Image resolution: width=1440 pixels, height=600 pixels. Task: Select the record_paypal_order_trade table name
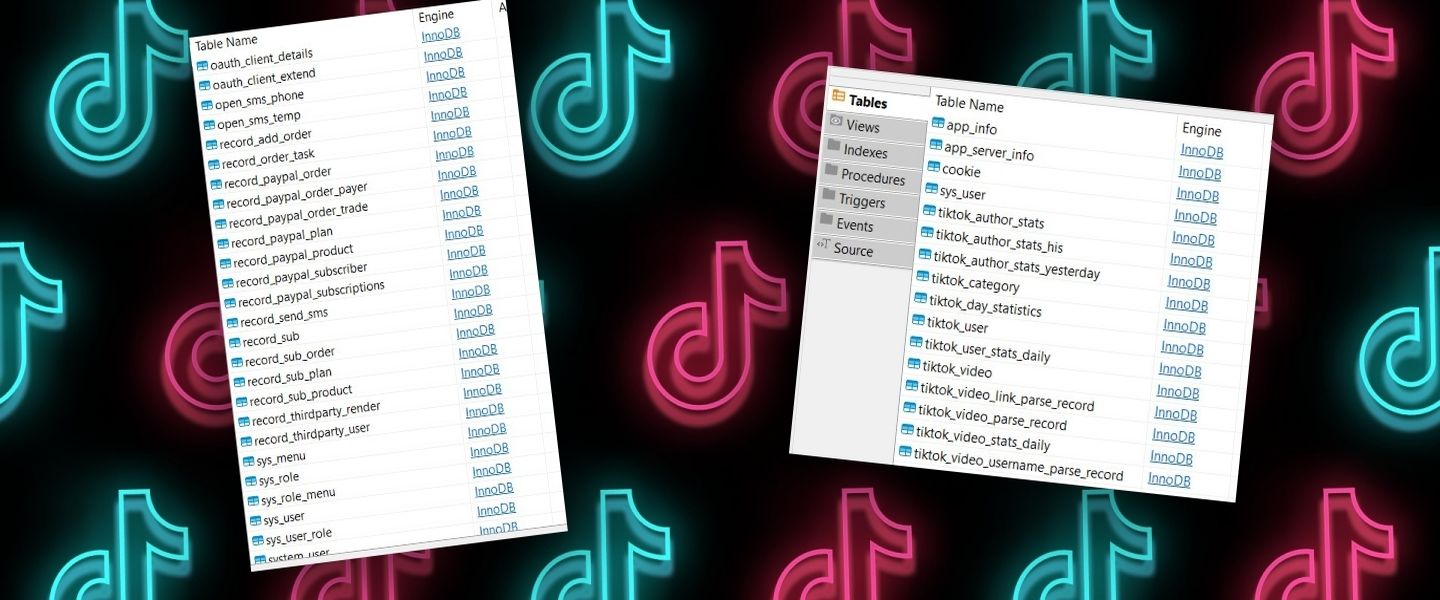tap(298, 215)
